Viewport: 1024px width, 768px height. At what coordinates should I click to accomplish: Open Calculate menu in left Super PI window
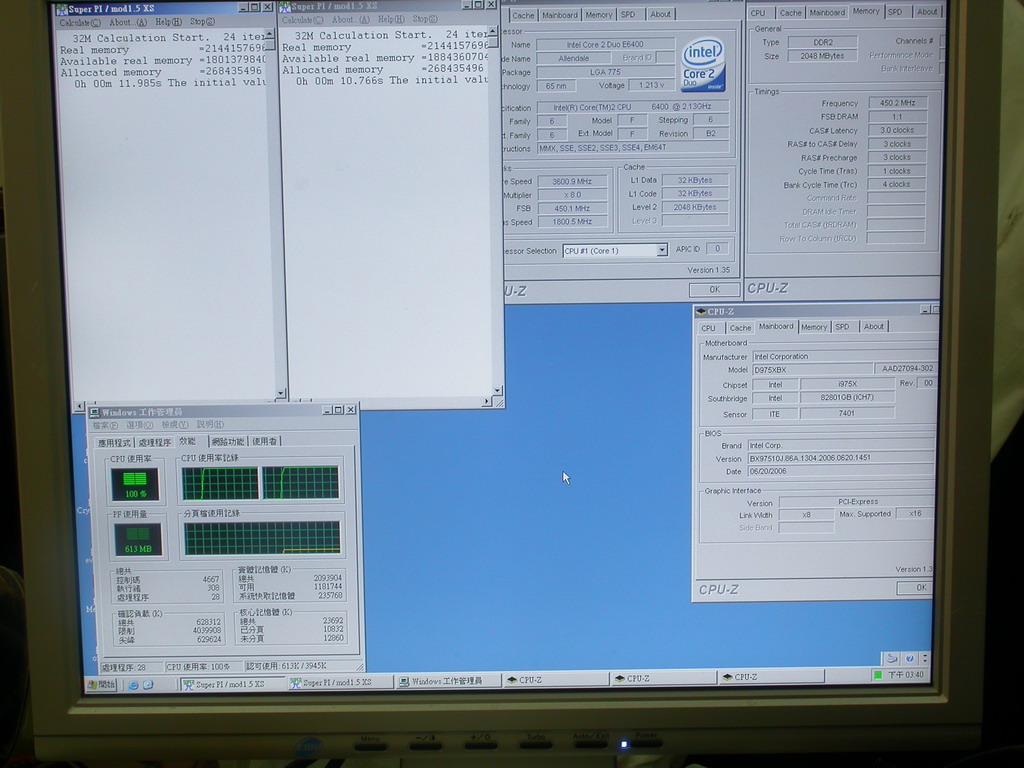coord(80,23)
